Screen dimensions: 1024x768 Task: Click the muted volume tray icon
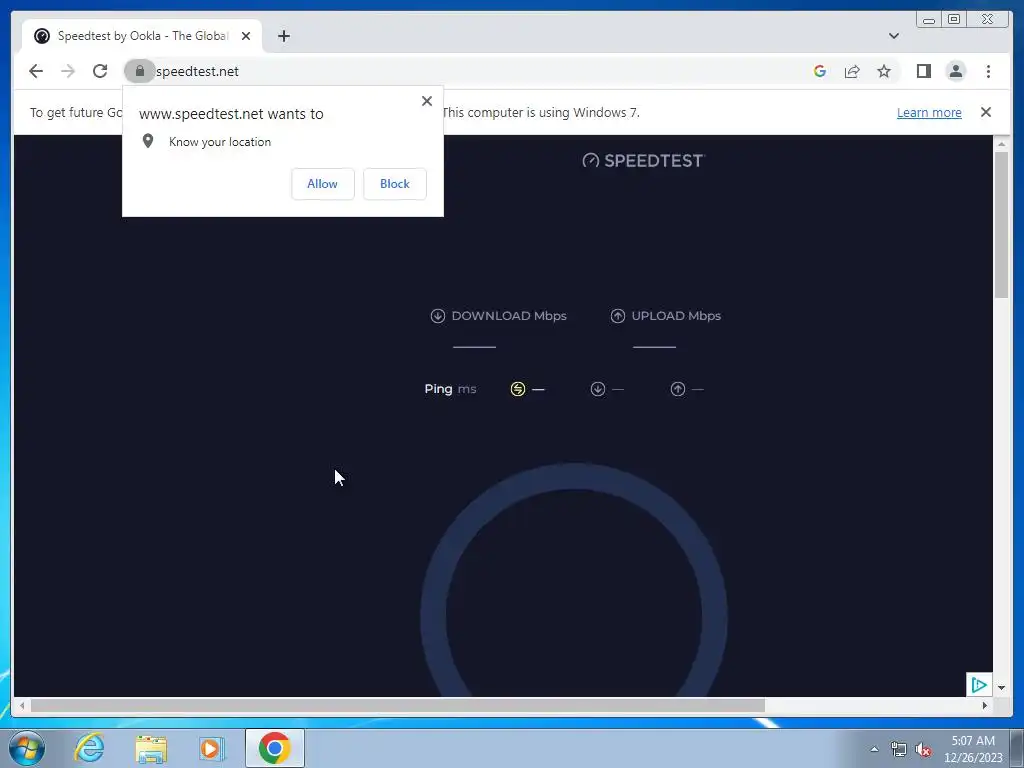coord(923,749)
